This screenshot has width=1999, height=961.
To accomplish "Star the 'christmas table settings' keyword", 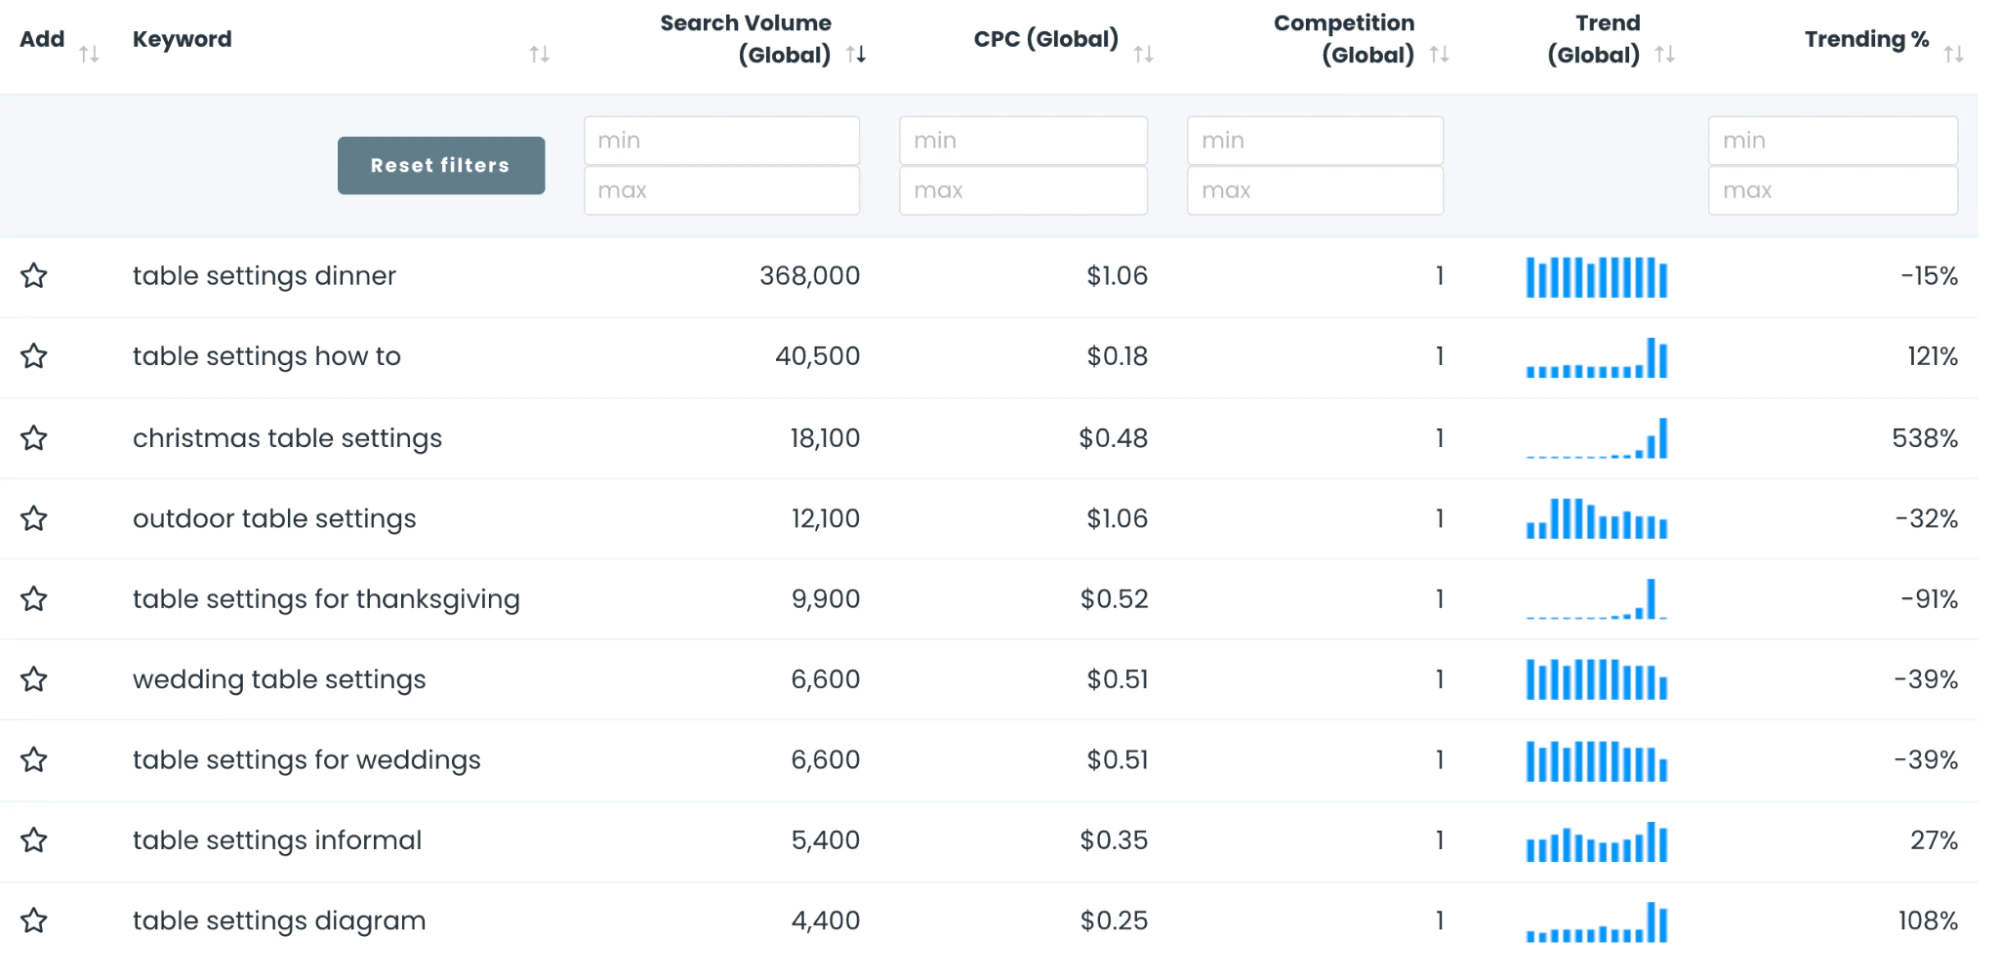I will pyautogui.click(x=34, y=437).
